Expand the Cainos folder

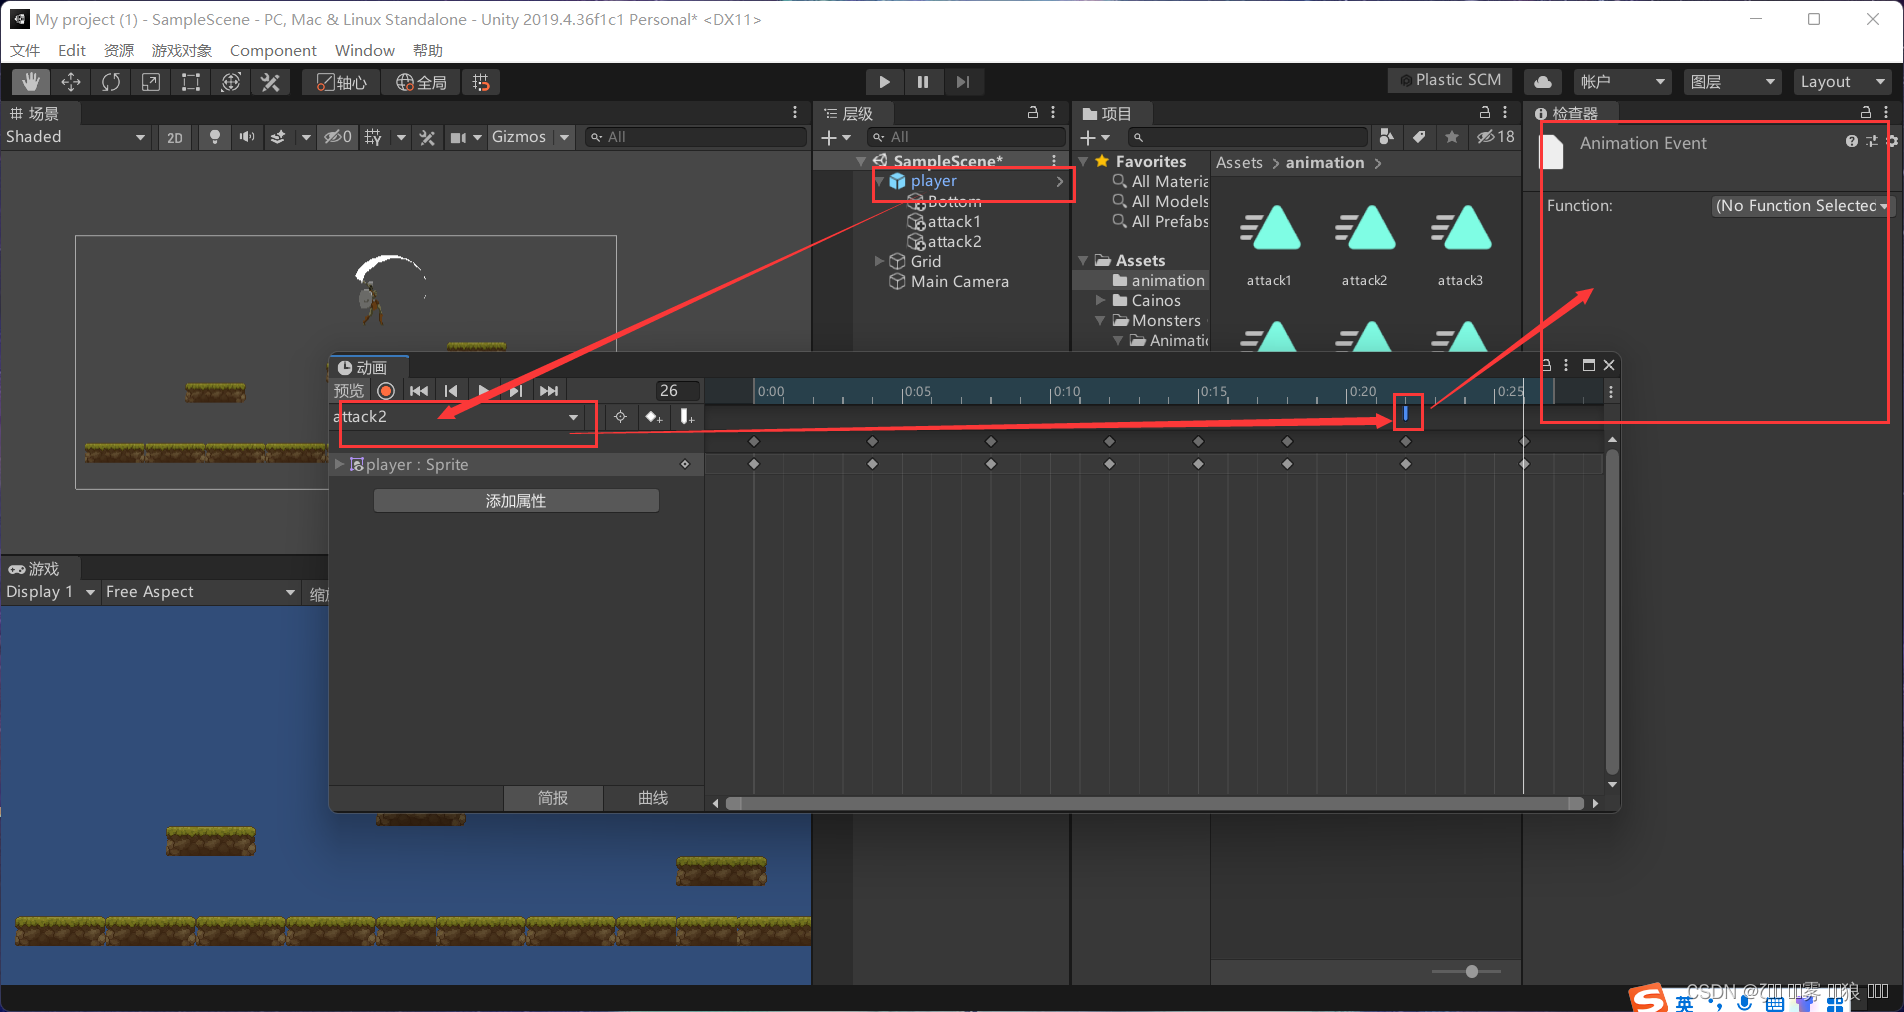pyautogui.click(x=1101, y=300)
